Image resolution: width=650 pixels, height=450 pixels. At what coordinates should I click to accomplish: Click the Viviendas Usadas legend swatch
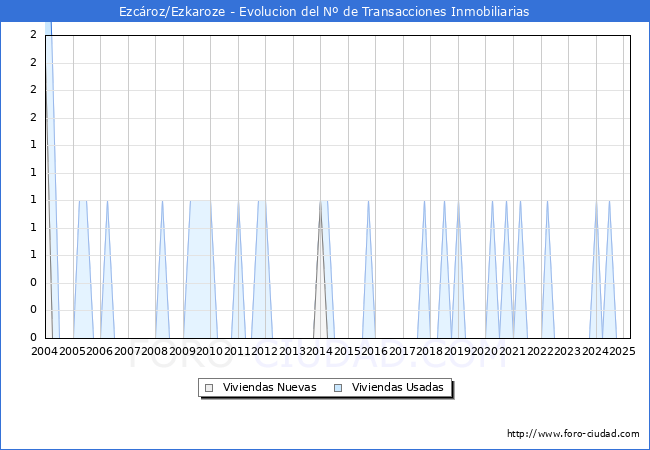click(x=338, y=388)
